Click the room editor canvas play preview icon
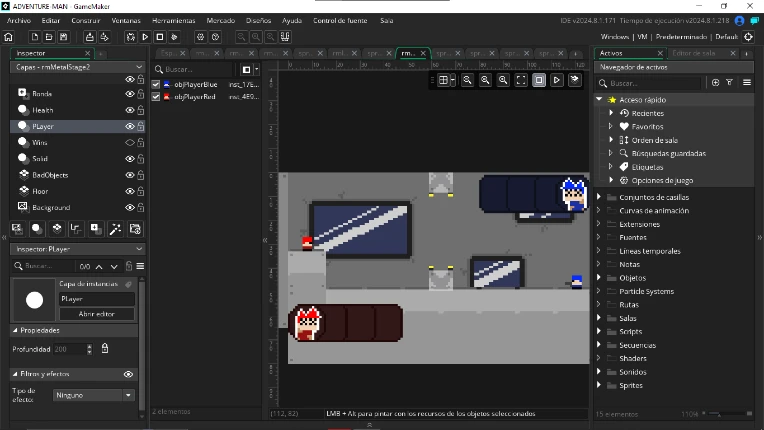This screenshot has width=764, height=430. [x=556, y=80]
